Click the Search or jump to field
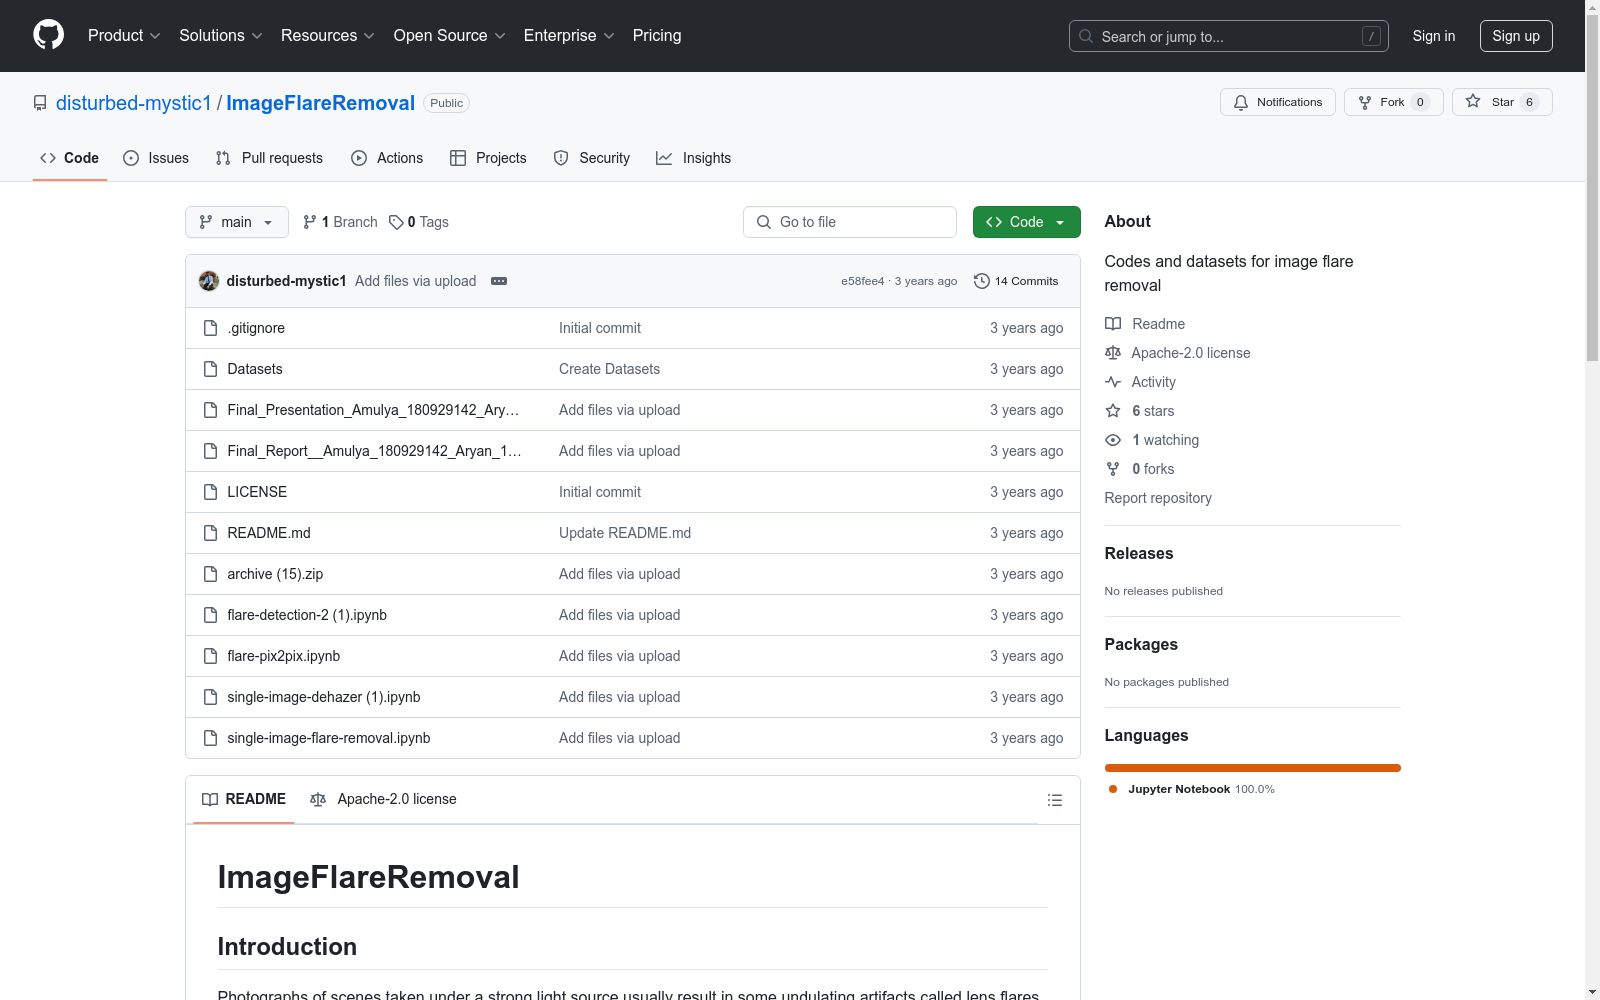1600x1000 pixels. click(x=1229, y=36)
